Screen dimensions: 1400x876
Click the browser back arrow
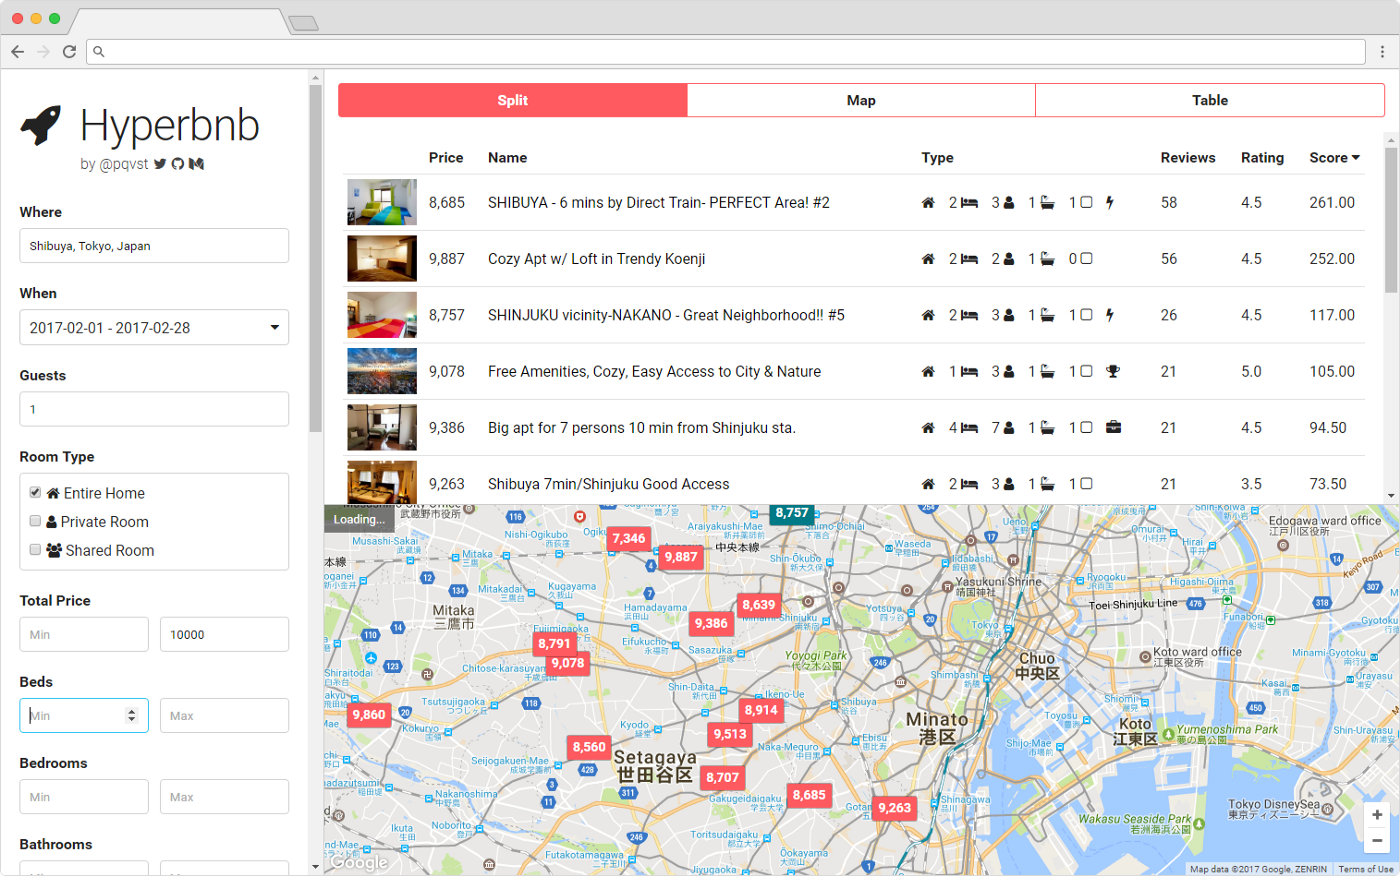coord(17,51)
